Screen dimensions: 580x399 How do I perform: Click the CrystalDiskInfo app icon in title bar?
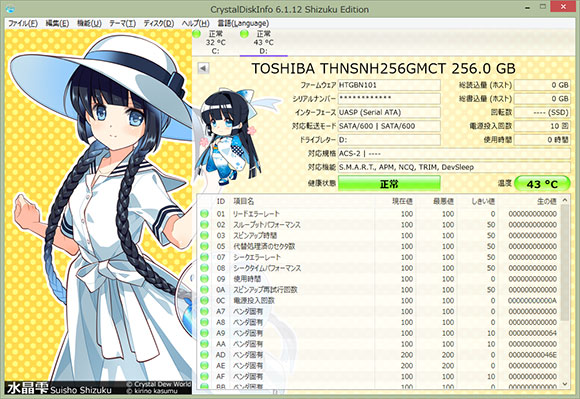pyautogui.click(x=11, y=9)
